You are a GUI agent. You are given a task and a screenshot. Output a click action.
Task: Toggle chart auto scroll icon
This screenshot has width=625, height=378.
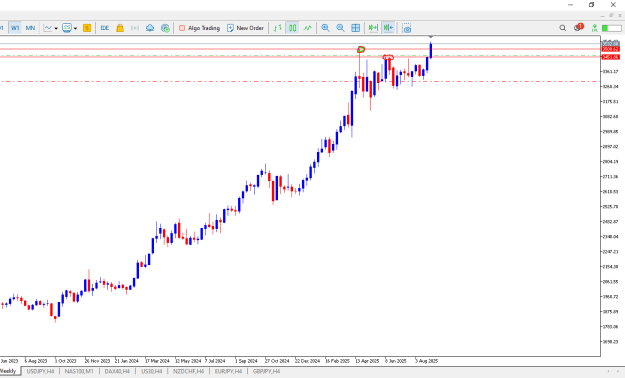pos(373,28)
